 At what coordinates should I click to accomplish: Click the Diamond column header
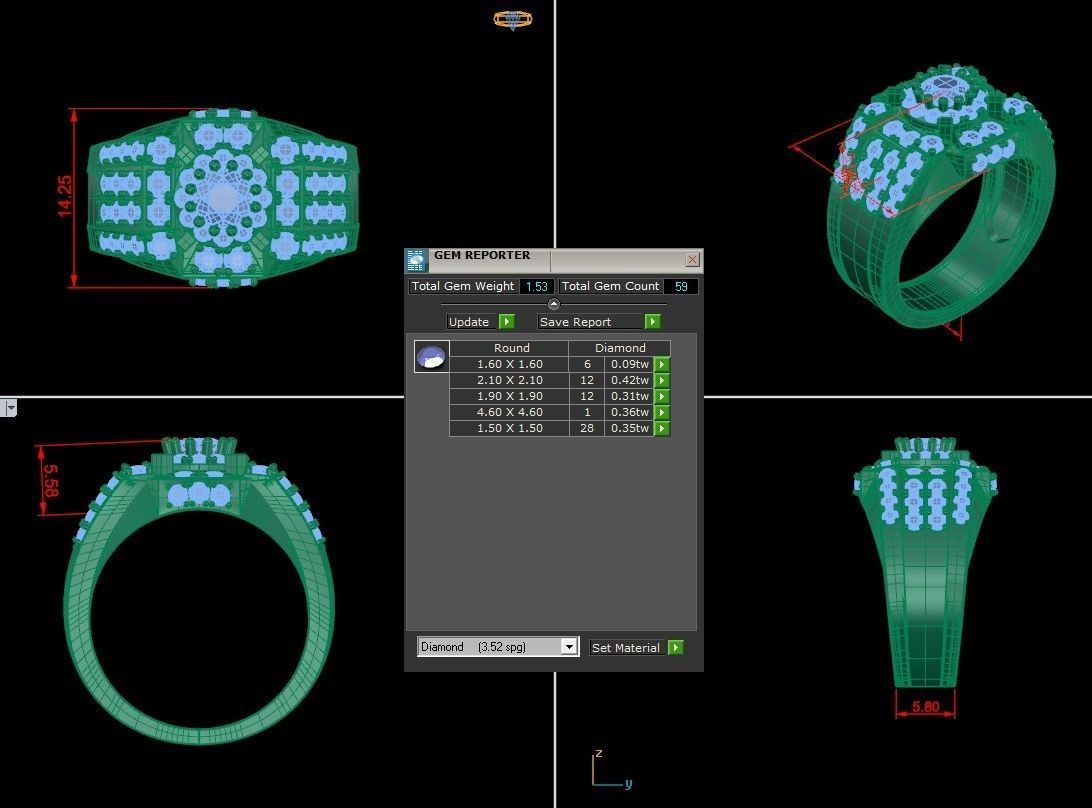point(620,348)
